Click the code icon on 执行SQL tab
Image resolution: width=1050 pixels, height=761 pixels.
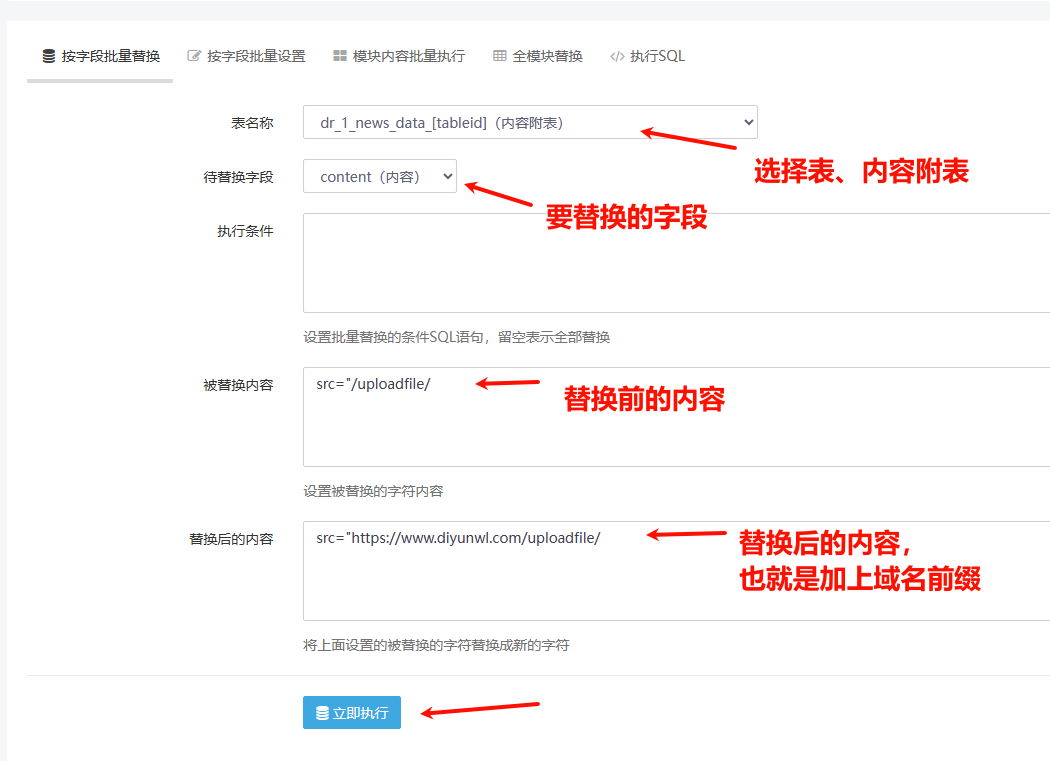(x=617, y=56)
